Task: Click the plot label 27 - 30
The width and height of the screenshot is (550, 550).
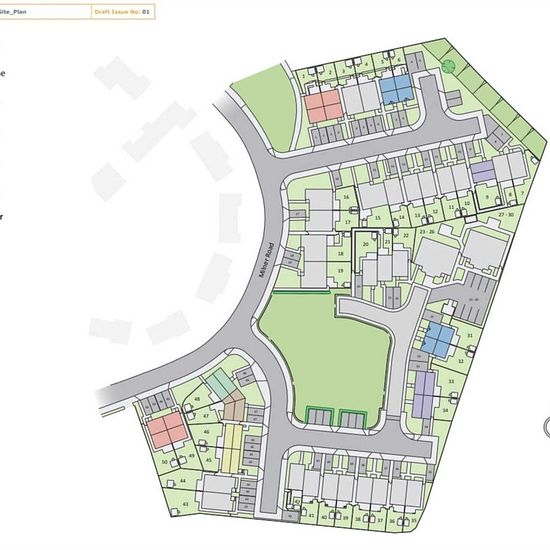Action: click(506, 215)
